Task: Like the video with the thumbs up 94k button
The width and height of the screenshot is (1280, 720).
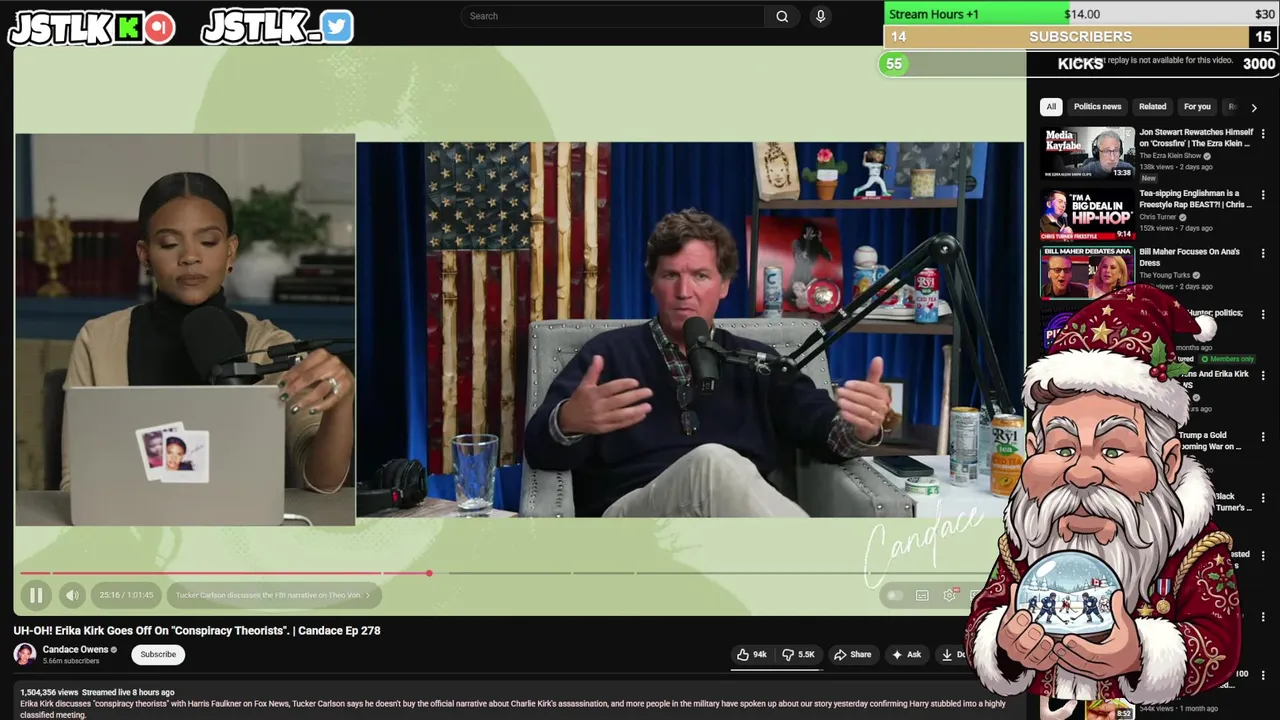Action: 752,655
